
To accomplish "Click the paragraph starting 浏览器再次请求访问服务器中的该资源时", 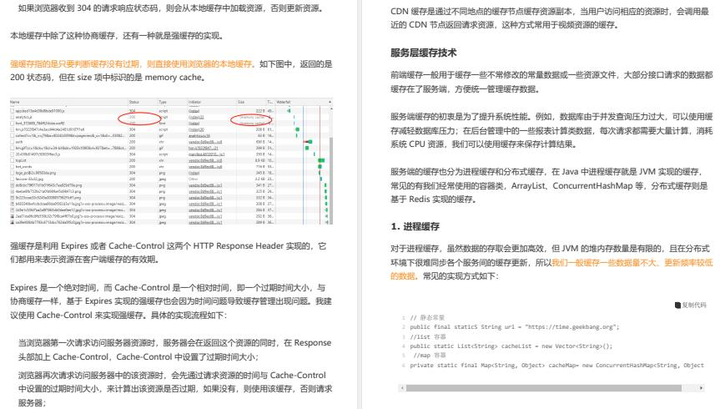I will coord(174,389).
